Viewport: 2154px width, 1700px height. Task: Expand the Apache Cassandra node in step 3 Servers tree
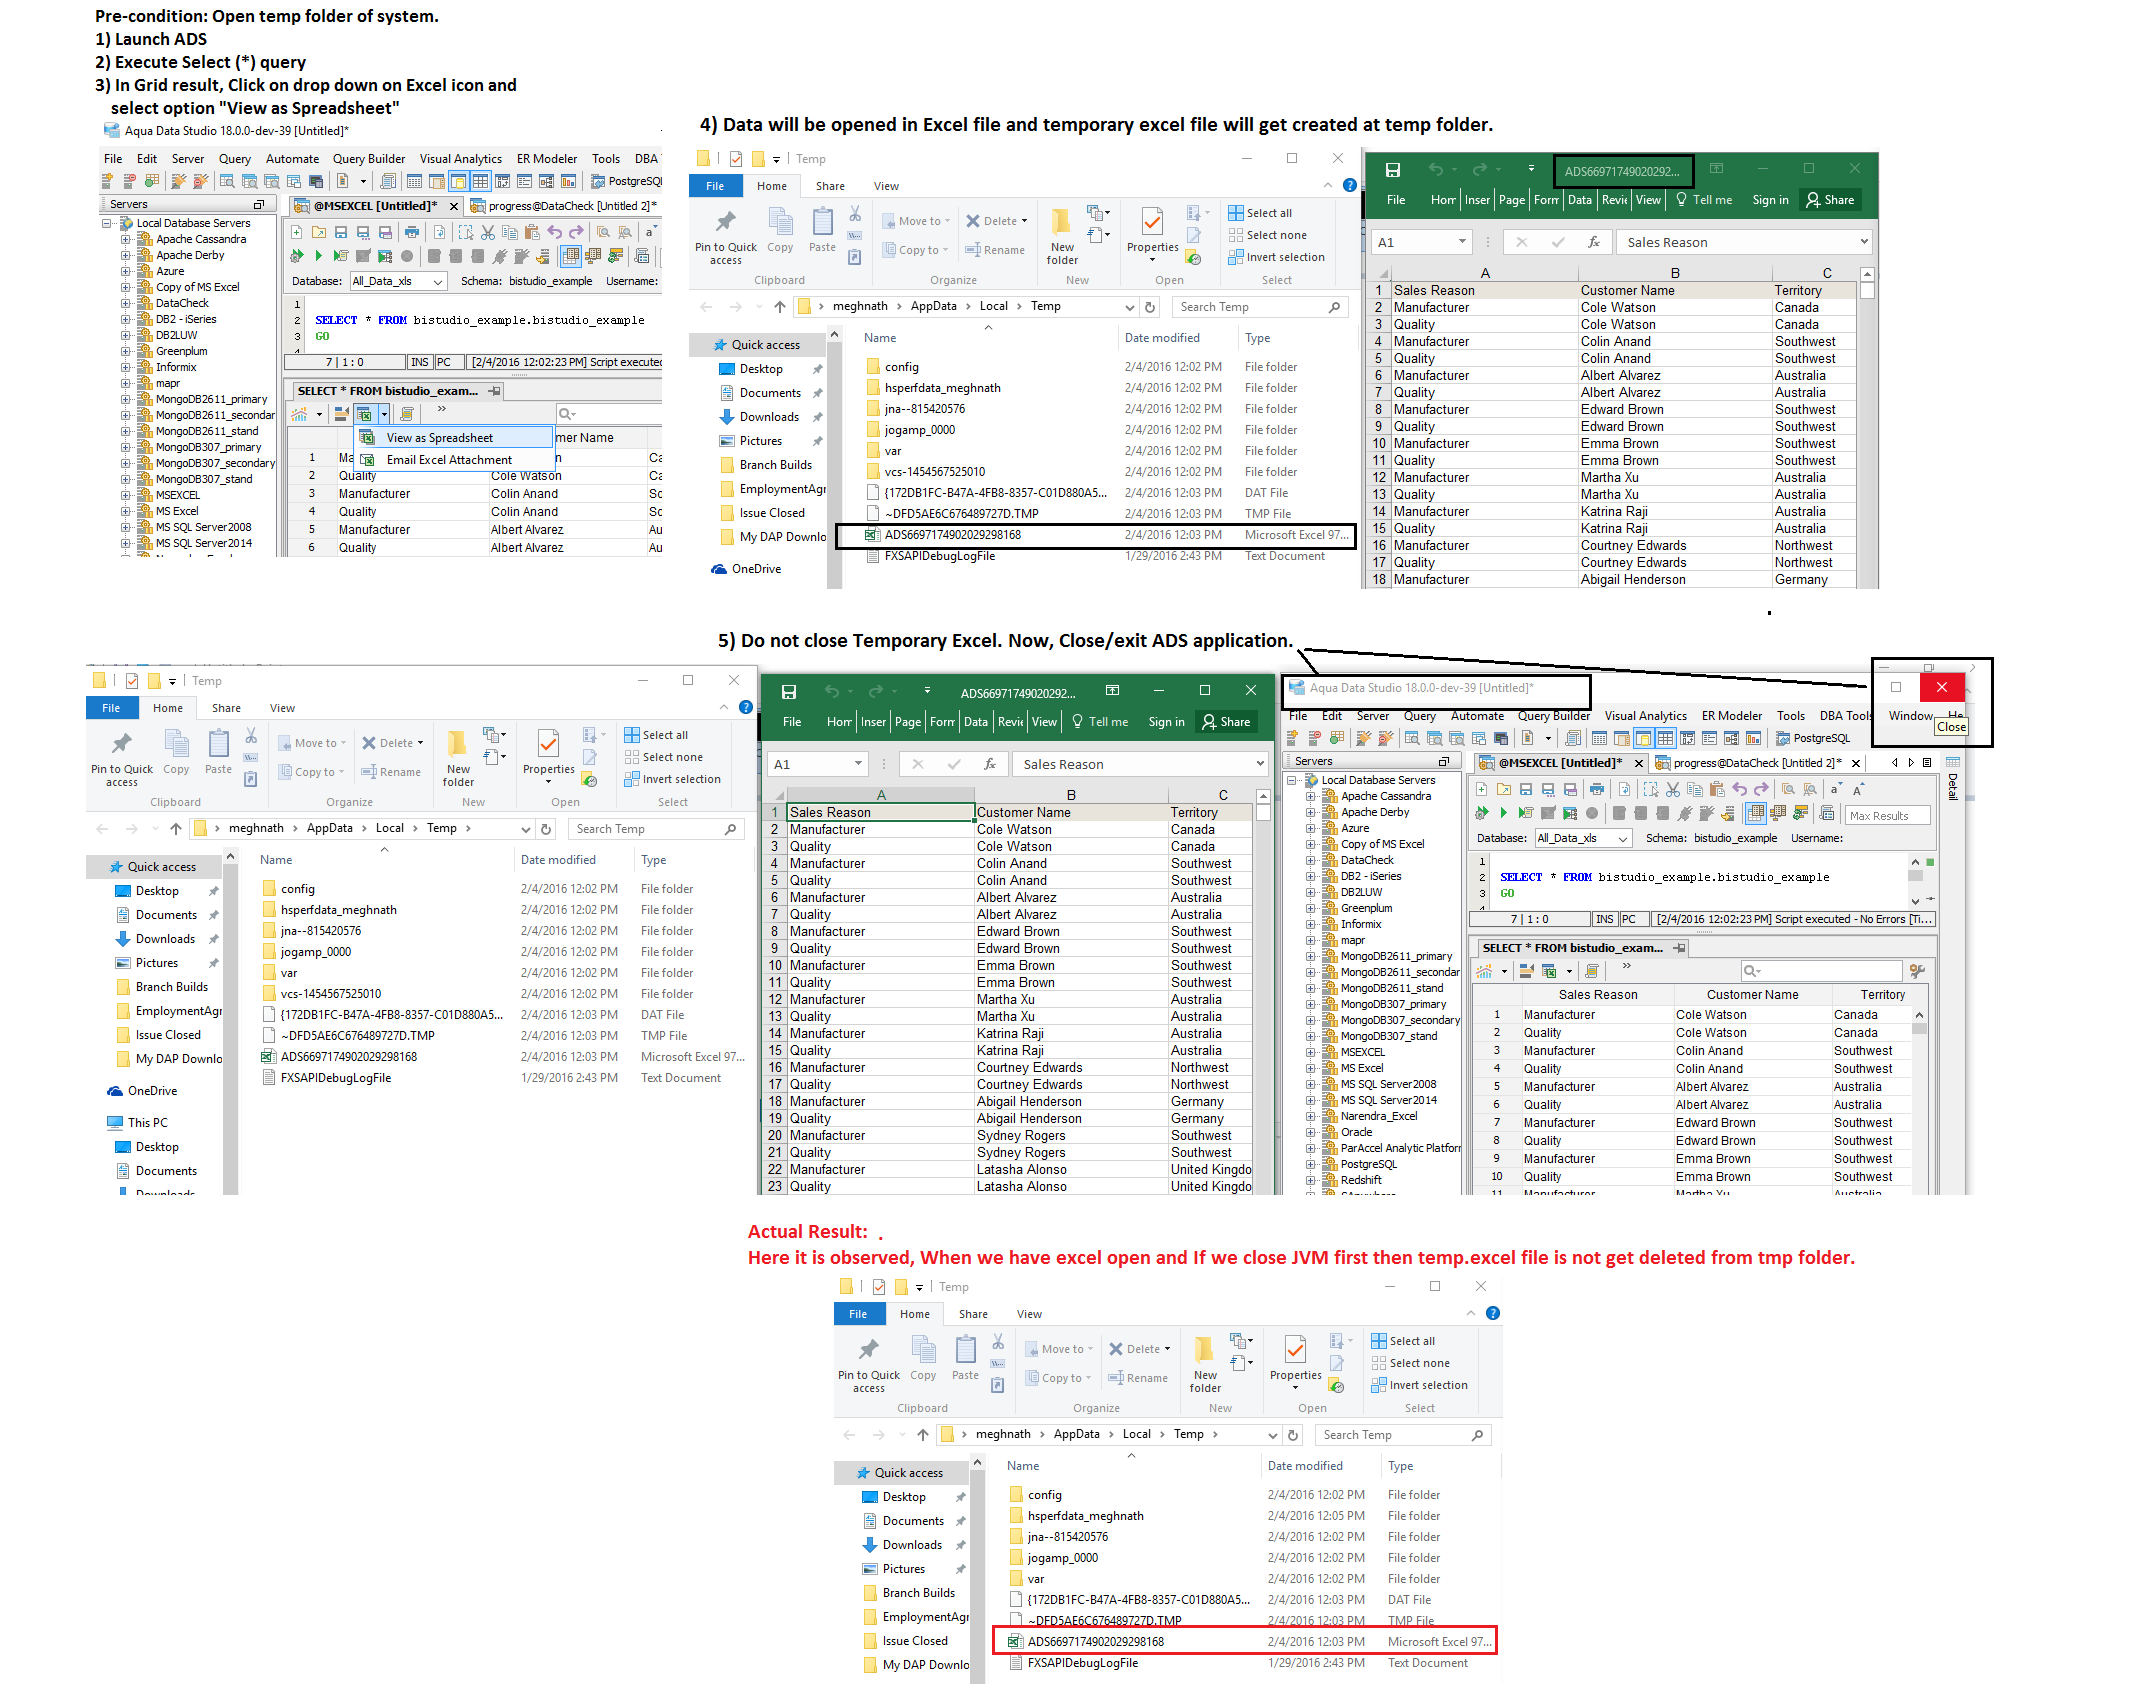126,239
